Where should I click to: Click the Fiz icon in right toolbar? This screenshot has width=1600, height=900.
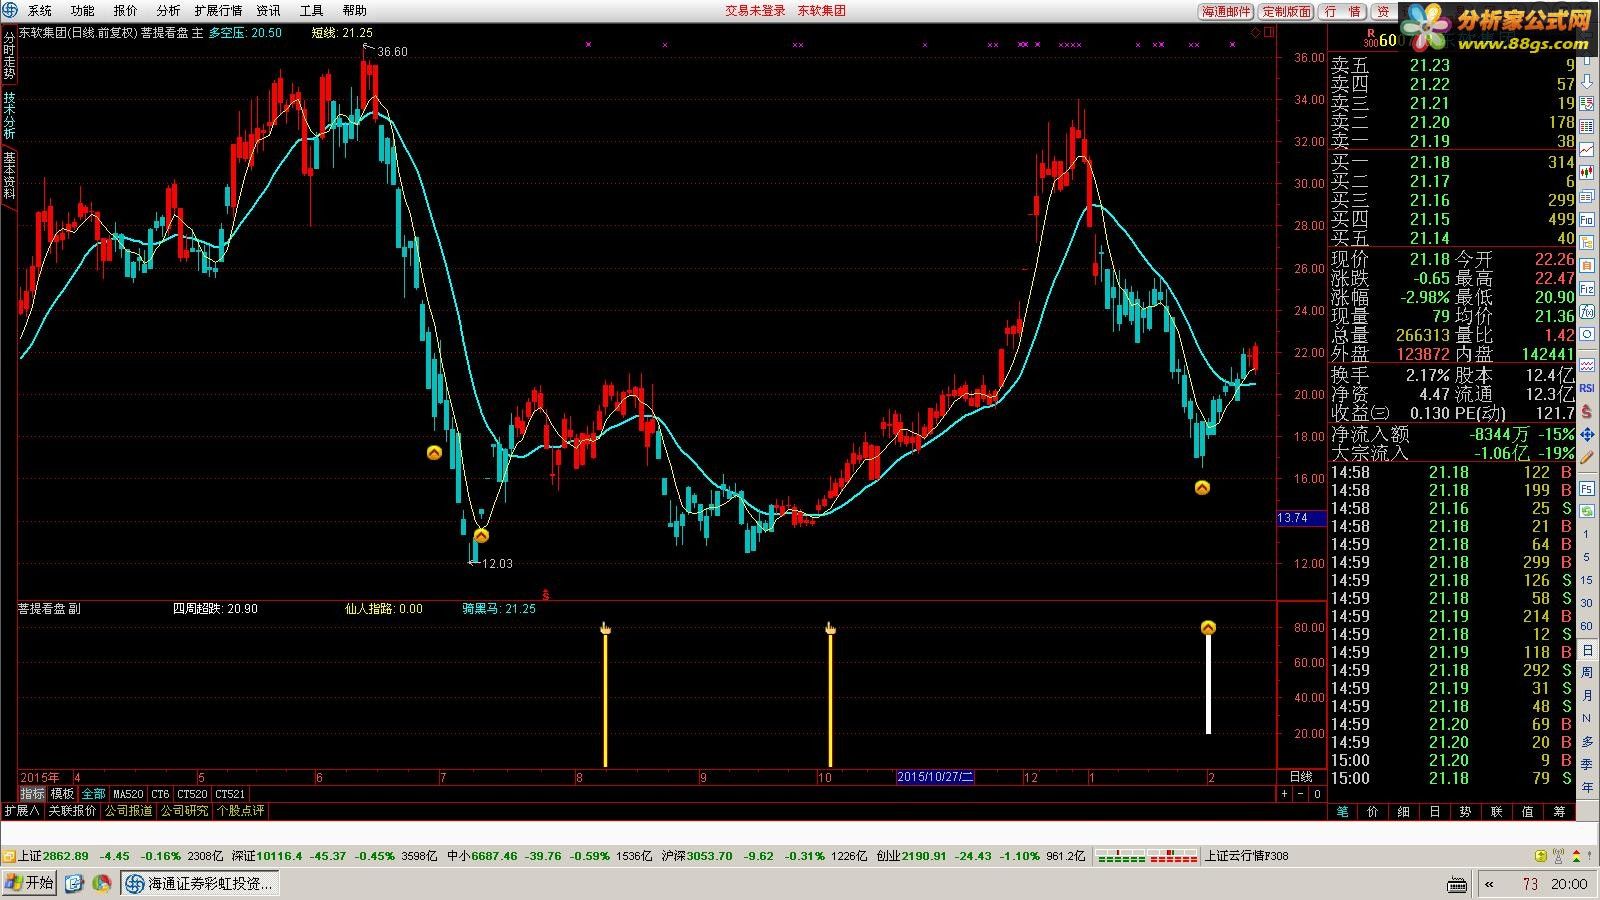pyautogui.click(x=1587, y=288)
